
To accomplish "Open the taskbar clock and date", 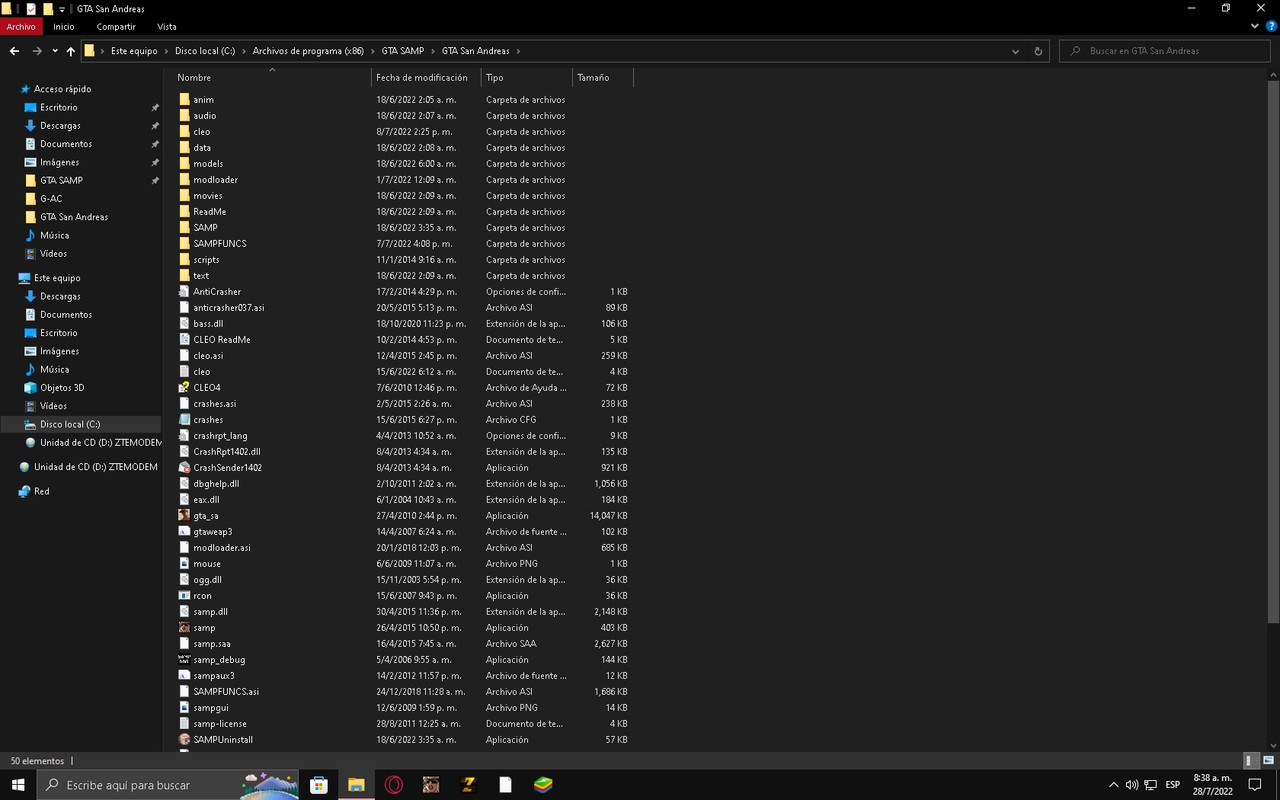I will (1215, 785).
